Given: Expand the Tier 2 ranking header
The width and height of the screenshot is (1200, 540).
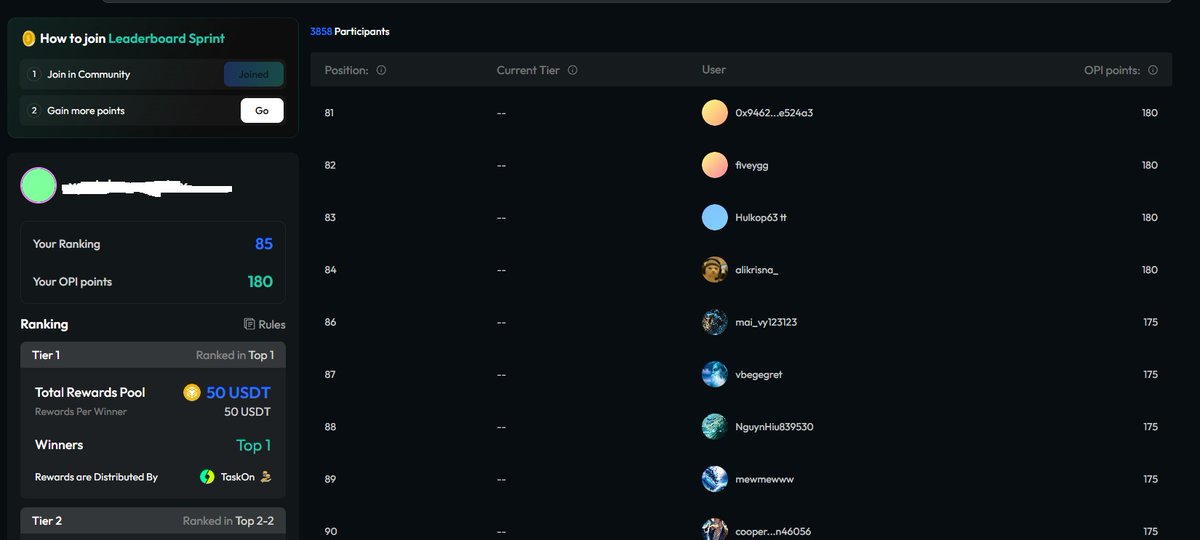Looking at the screenshot, I should pyautogui.click(x=153, y=521).
